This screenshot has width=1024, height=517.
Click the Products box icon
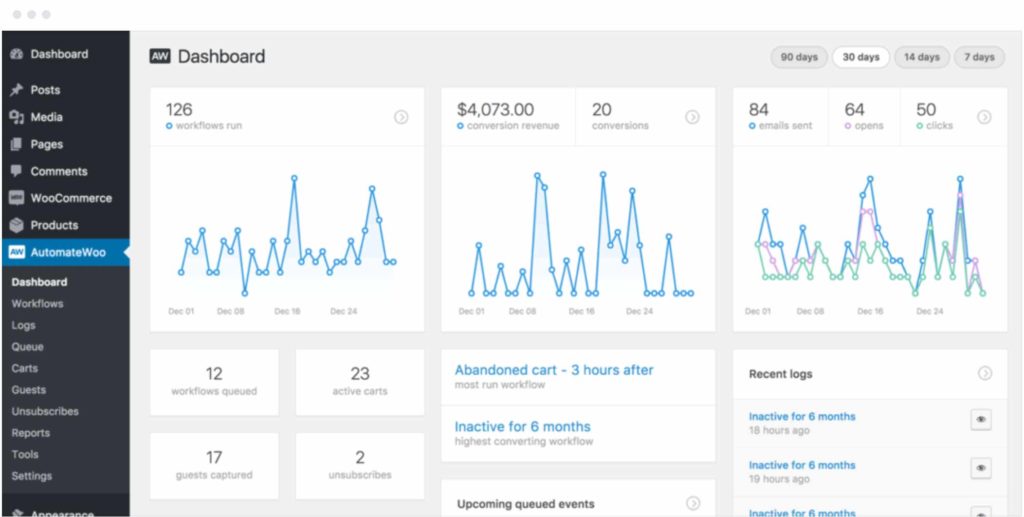(x=16, y=225)
